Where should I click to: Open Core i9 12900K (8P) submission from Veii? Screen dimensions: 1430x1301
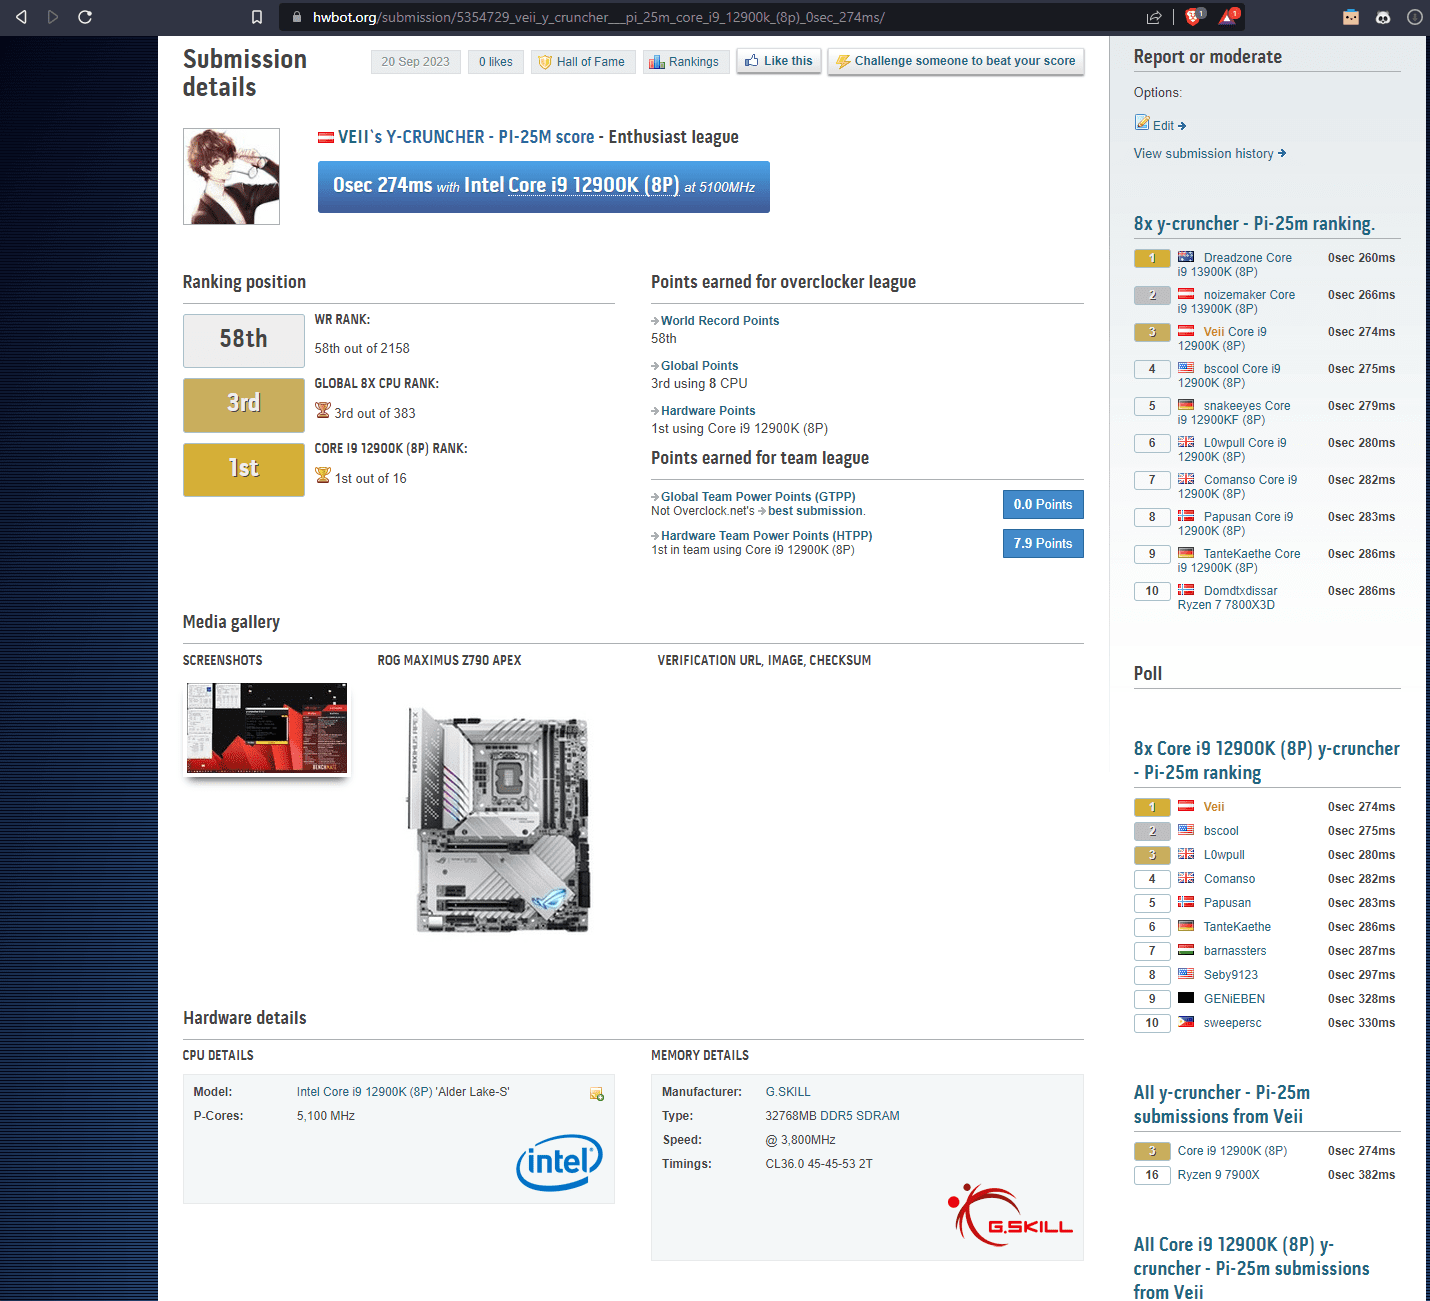click(x=1232, y=1151)
